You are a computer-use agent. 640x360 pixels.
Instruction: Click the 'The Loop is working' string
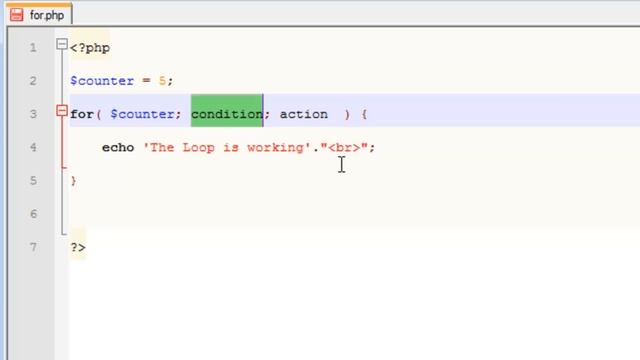(227, 147)
